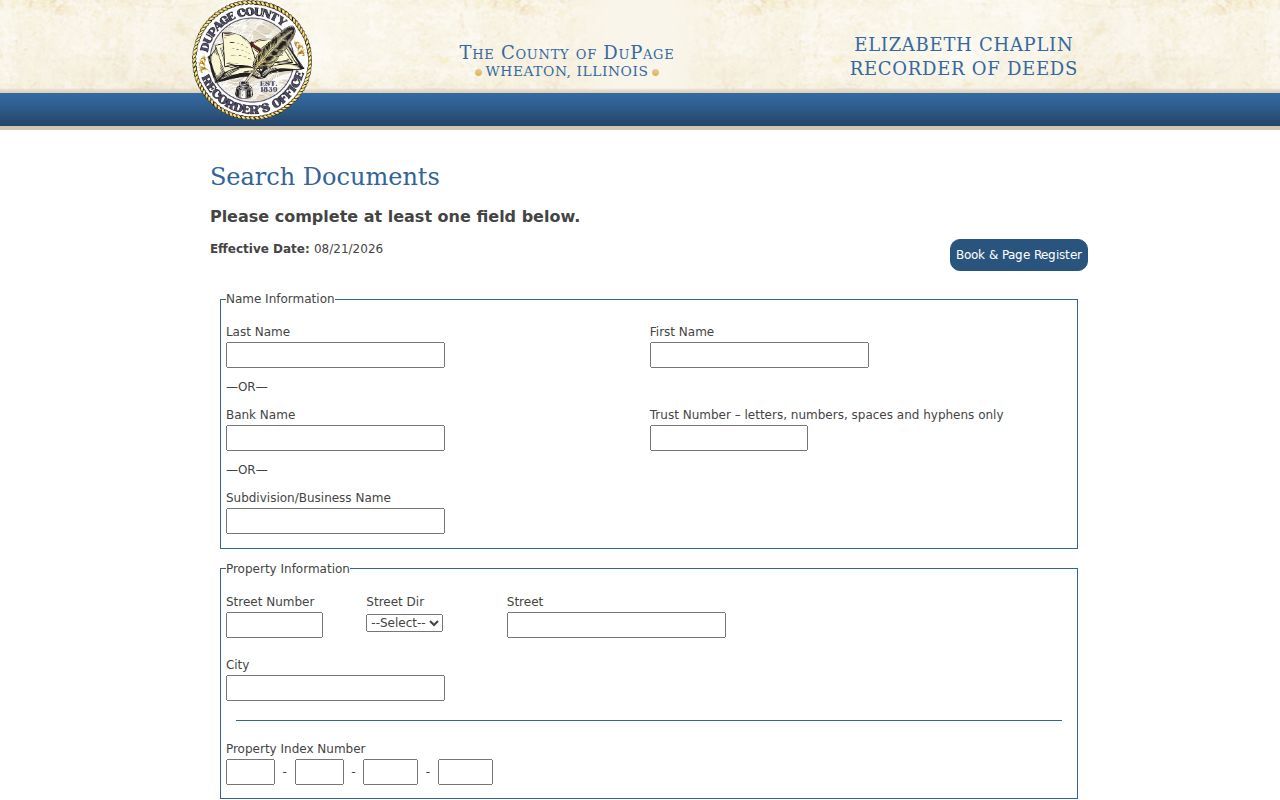Image resolution: width=1280 pixels, height=800 pixels.
Task: Click the 'Search Documents' page heading
Action: pyautogui.click(x=325, y=177)
